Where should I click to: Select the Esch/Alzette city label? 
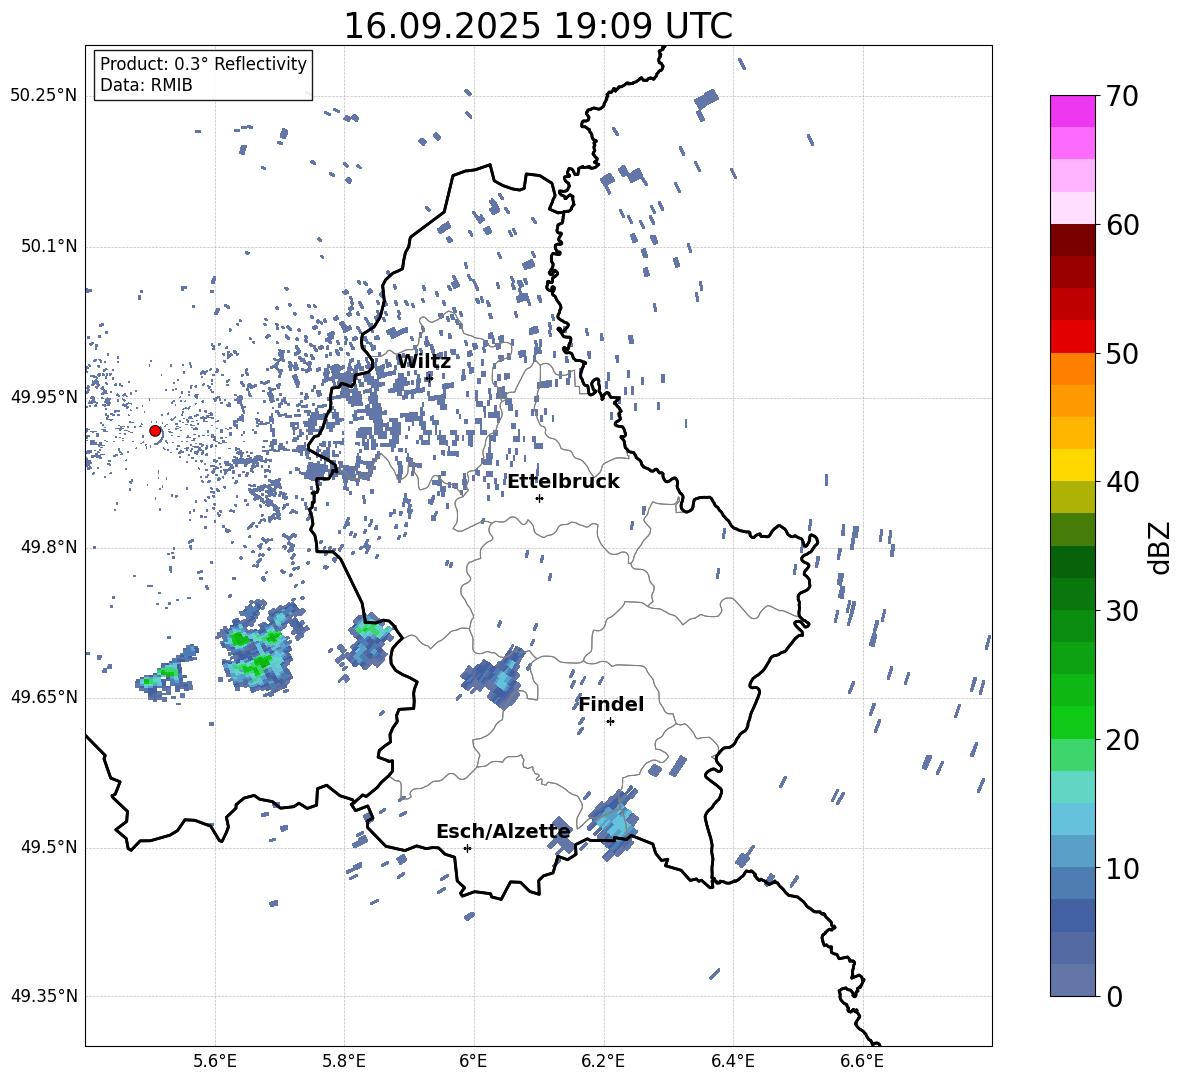coord(503,832)
